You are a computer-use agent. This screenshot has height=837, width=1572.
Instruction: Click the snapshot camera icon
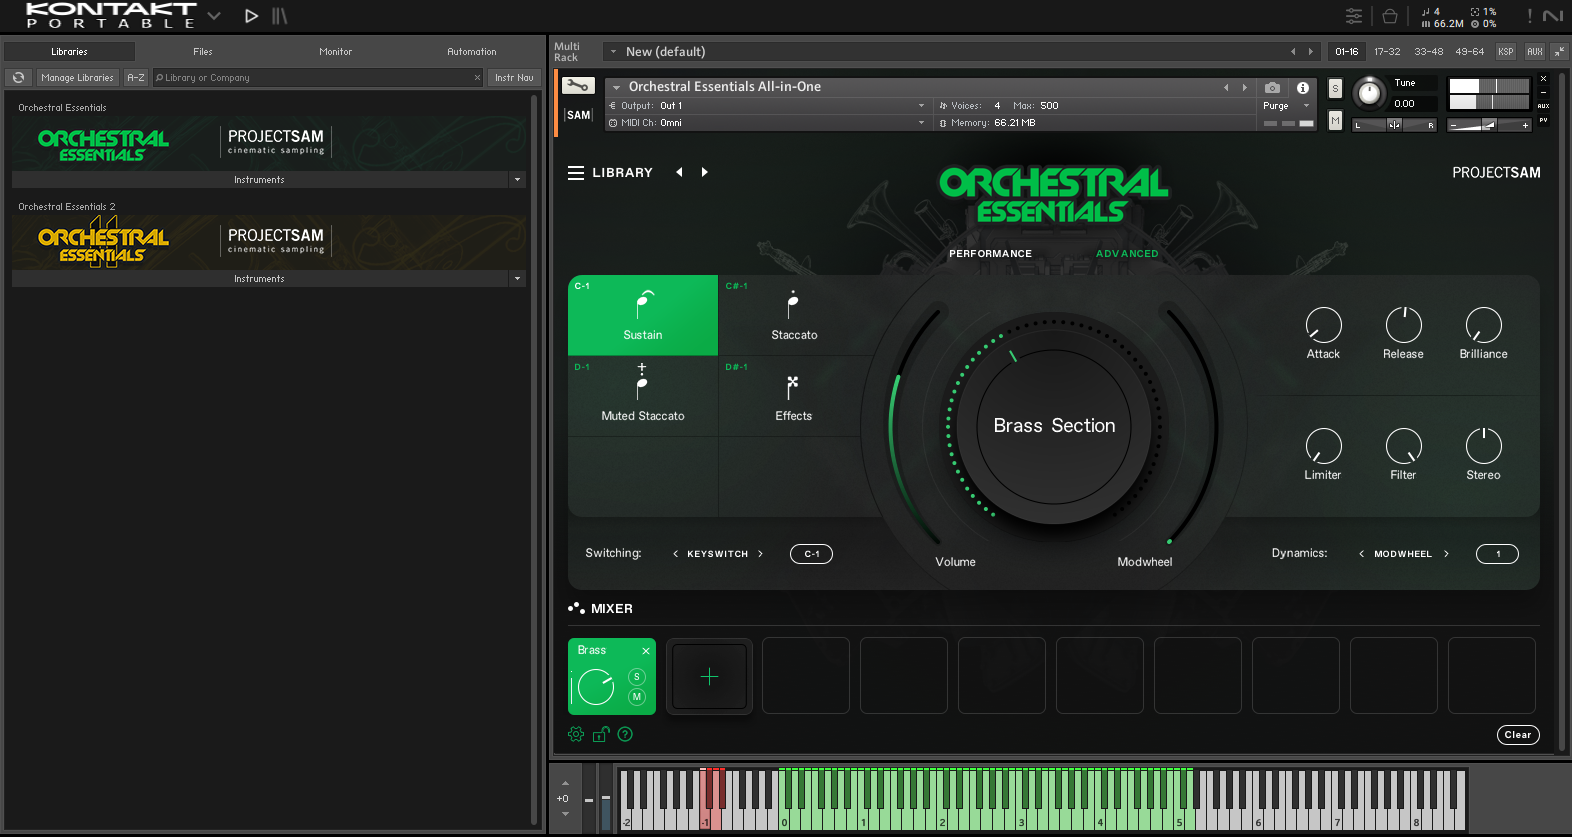click(x=1272, y=88)
